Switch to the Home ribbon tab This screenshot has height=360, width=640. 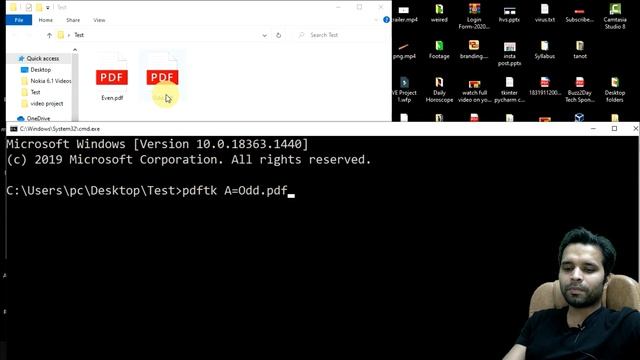click(x=46, y=20)
